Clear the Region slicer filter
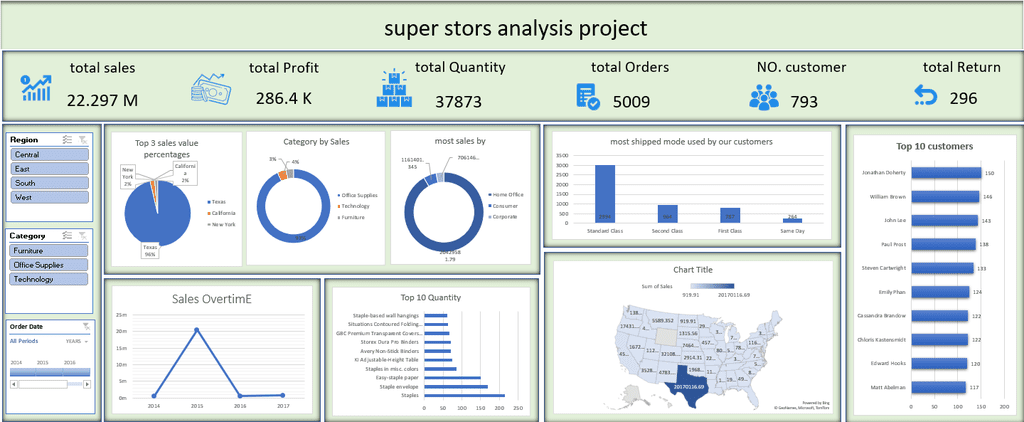The height and width of the screenshot is (422, 1024). (83, 139)
